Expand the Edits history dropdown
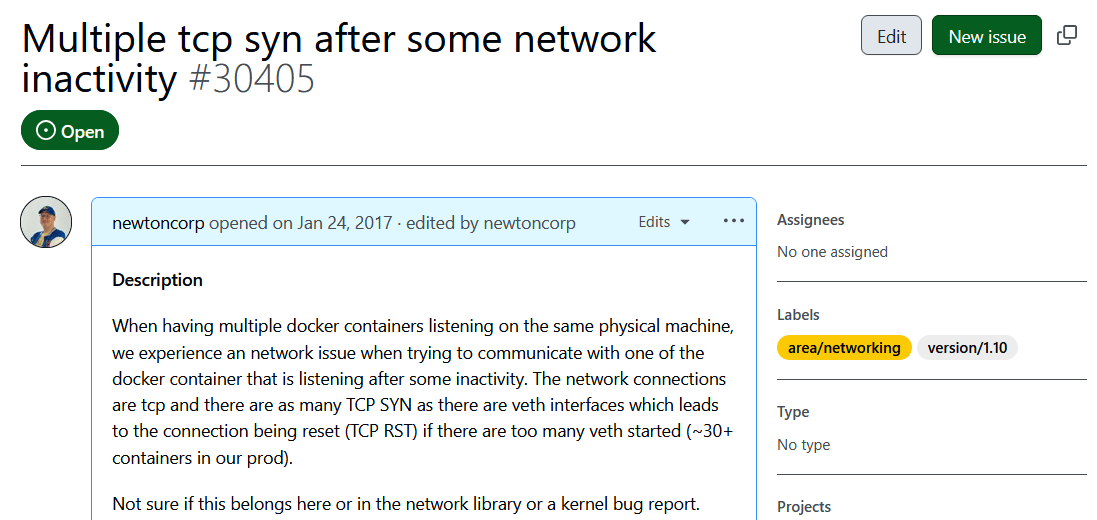Viewport: 1097px width, 520px height. pyautogui.click(x=664, y=222)
